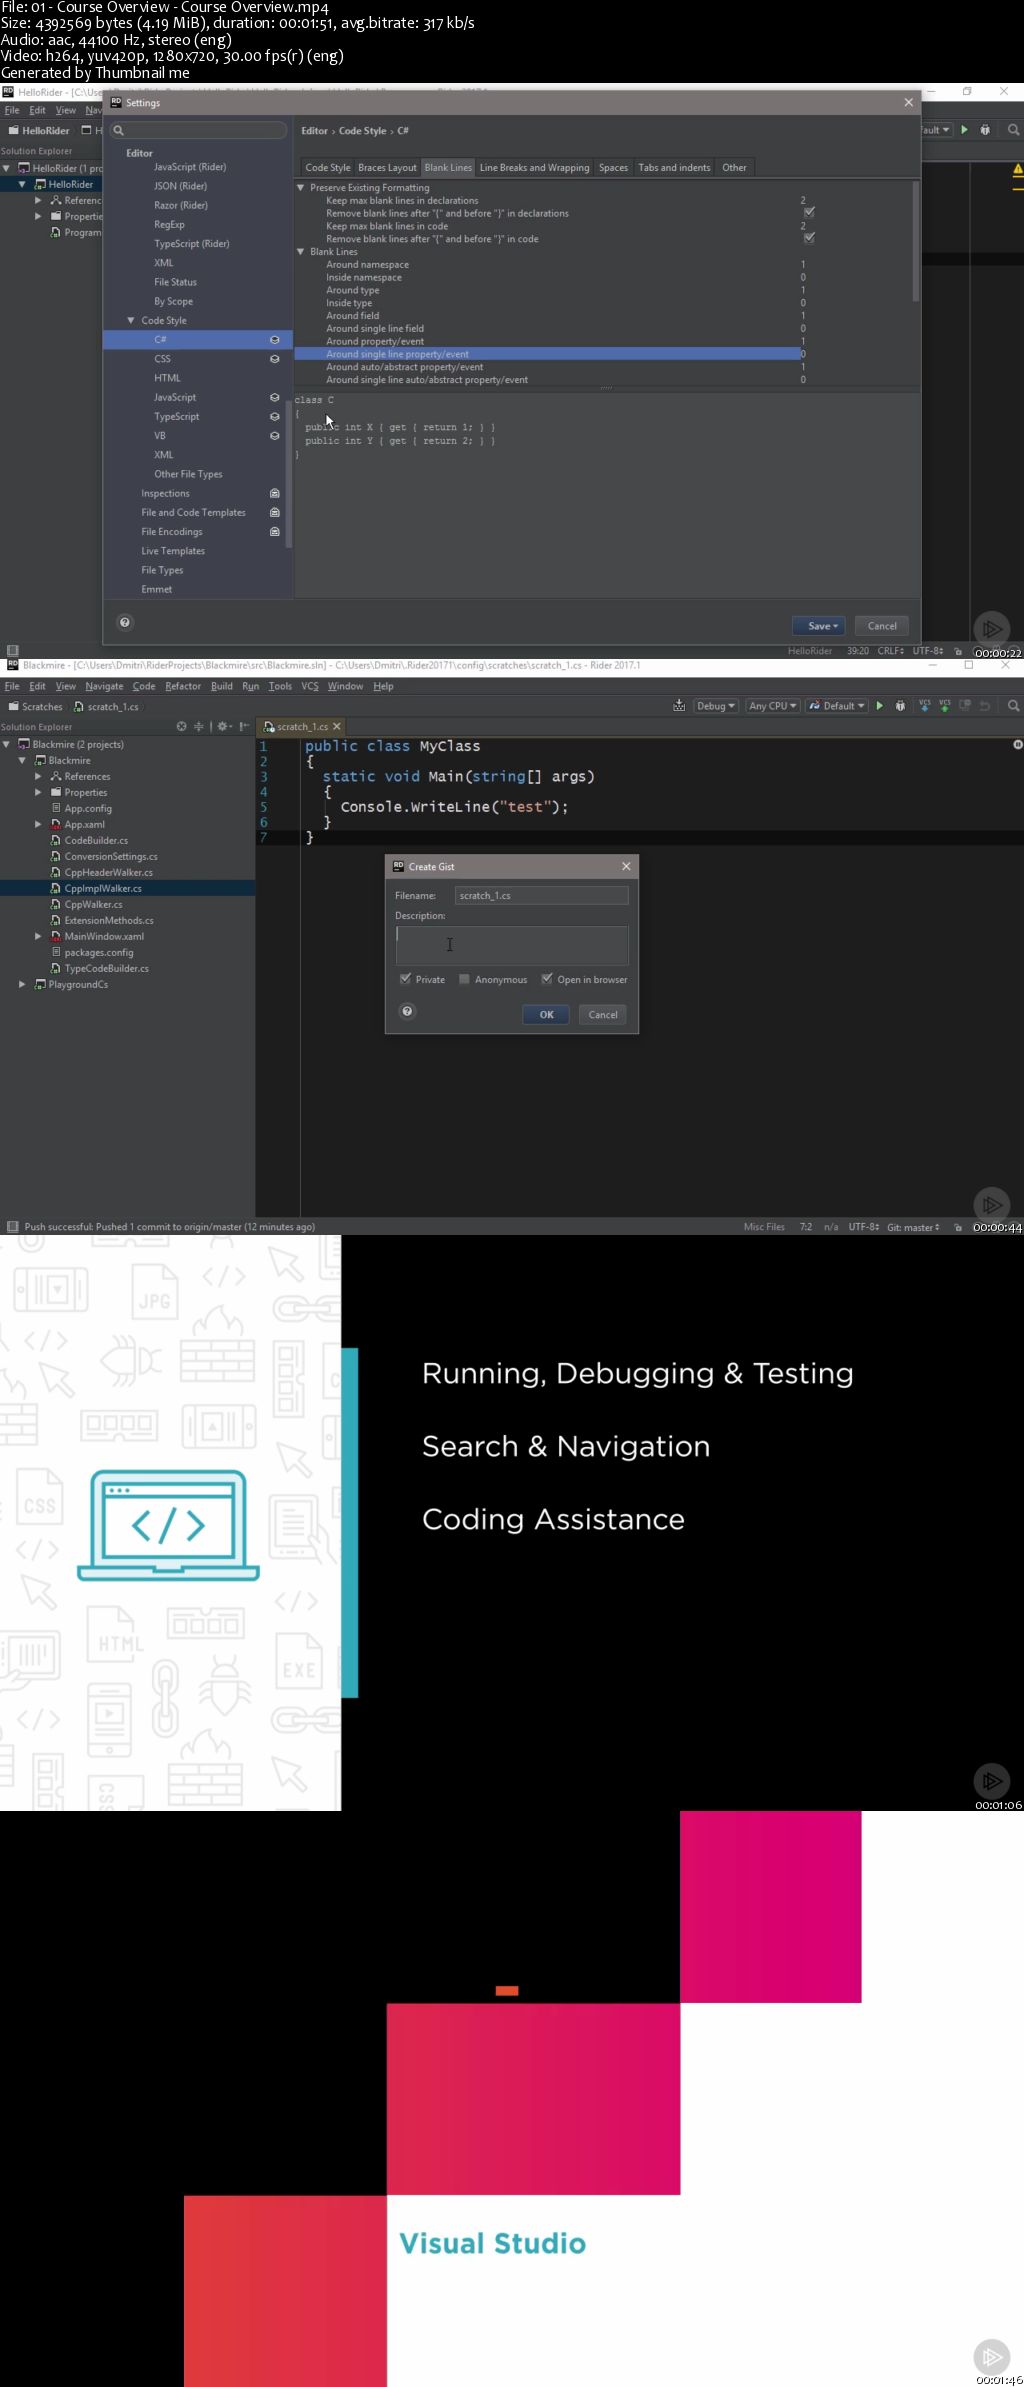Click green Run icon in HelloRider window toolbar

coord(964,130)
